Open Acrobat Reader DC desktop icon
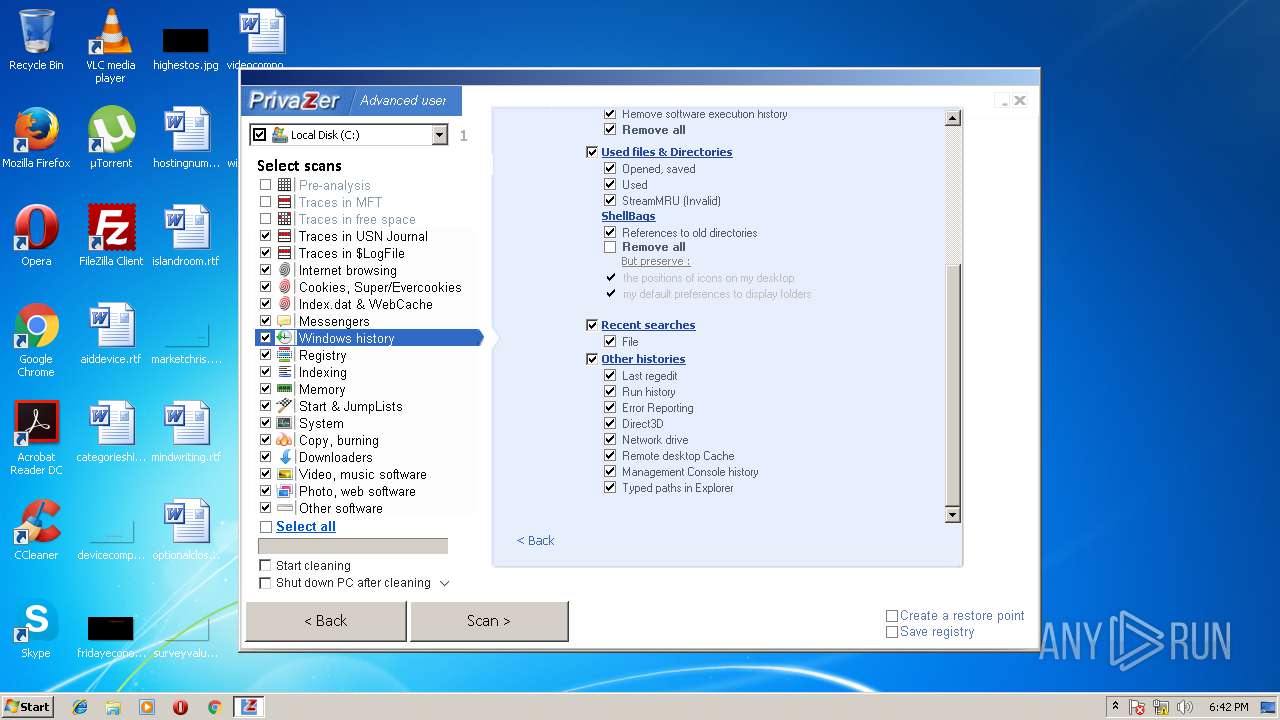Viewport: 1280px width, 720px height. [x=36, y=438]
